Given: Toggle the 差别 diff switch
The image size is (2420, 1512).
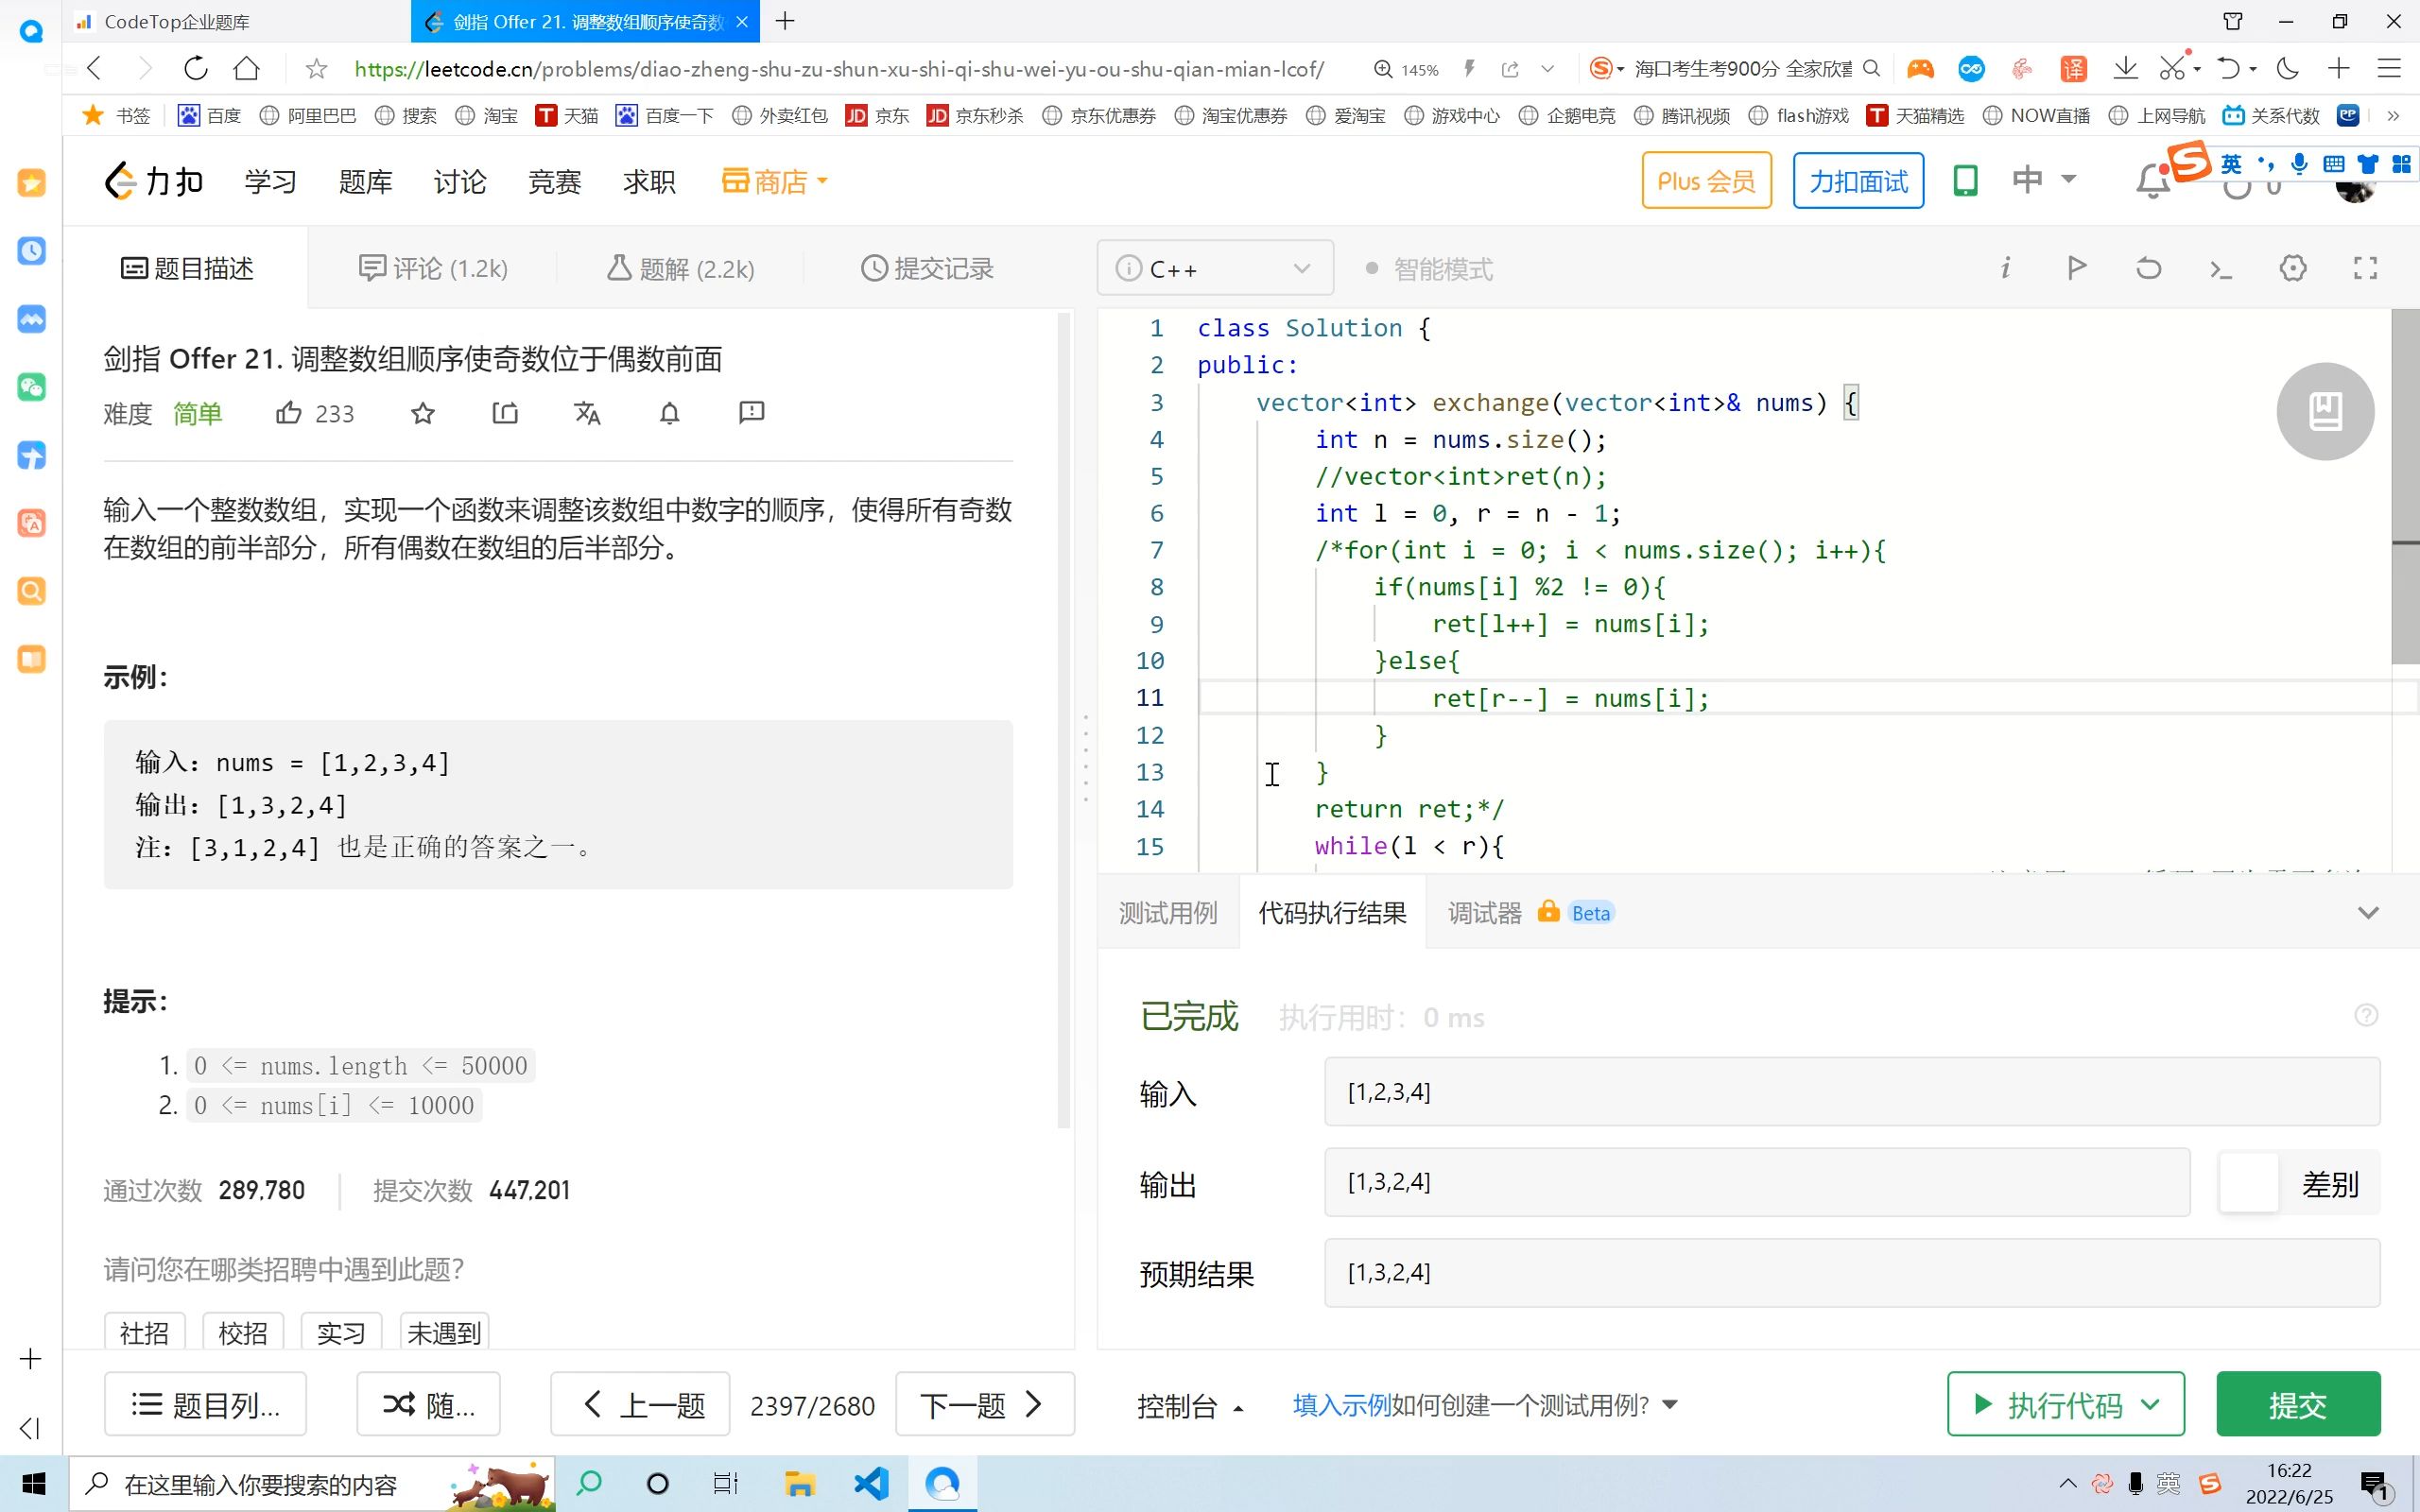Looking at the screenshot, I should 2250,1183.
